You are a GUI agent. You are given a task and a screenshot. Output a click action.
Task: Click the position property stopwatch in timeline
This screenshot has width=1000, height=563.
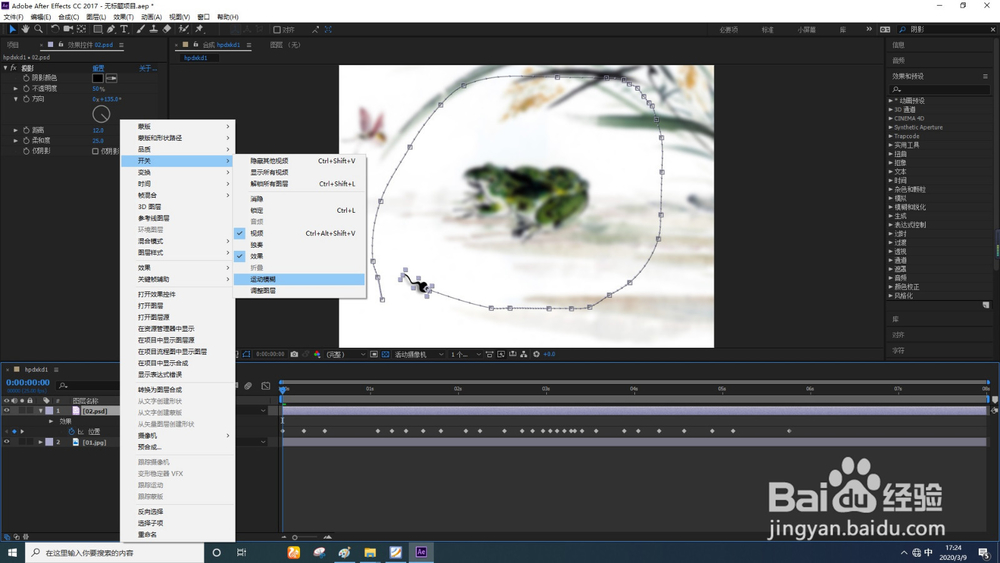(x=71, y=432)
